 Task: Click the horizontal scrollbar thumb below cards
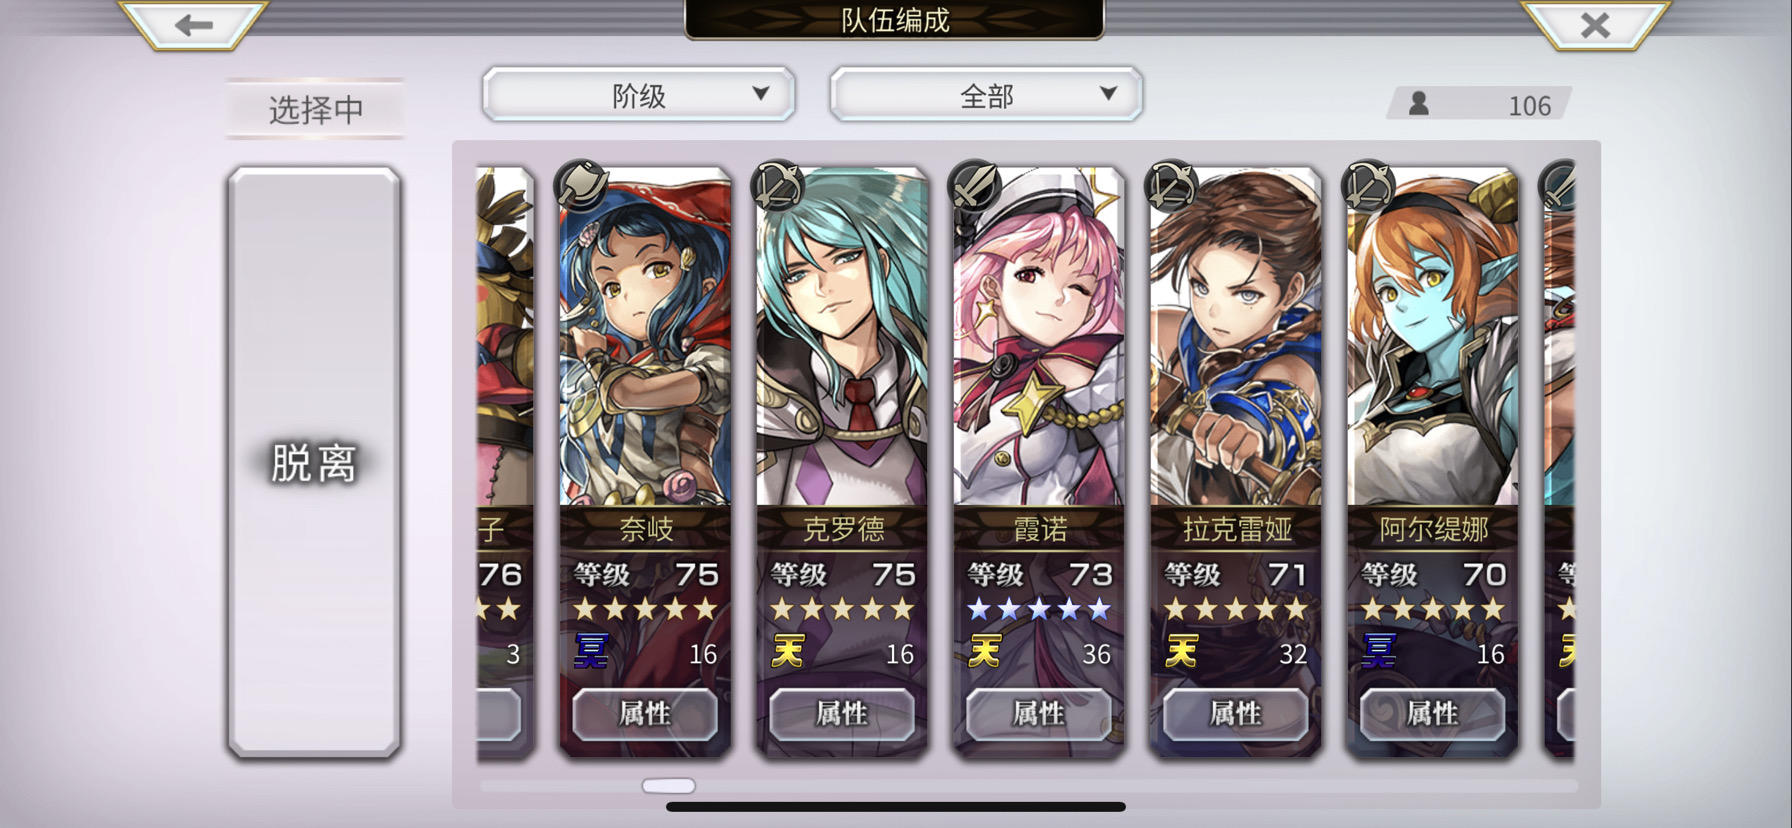pyautogui.click(x=668, y=786)
